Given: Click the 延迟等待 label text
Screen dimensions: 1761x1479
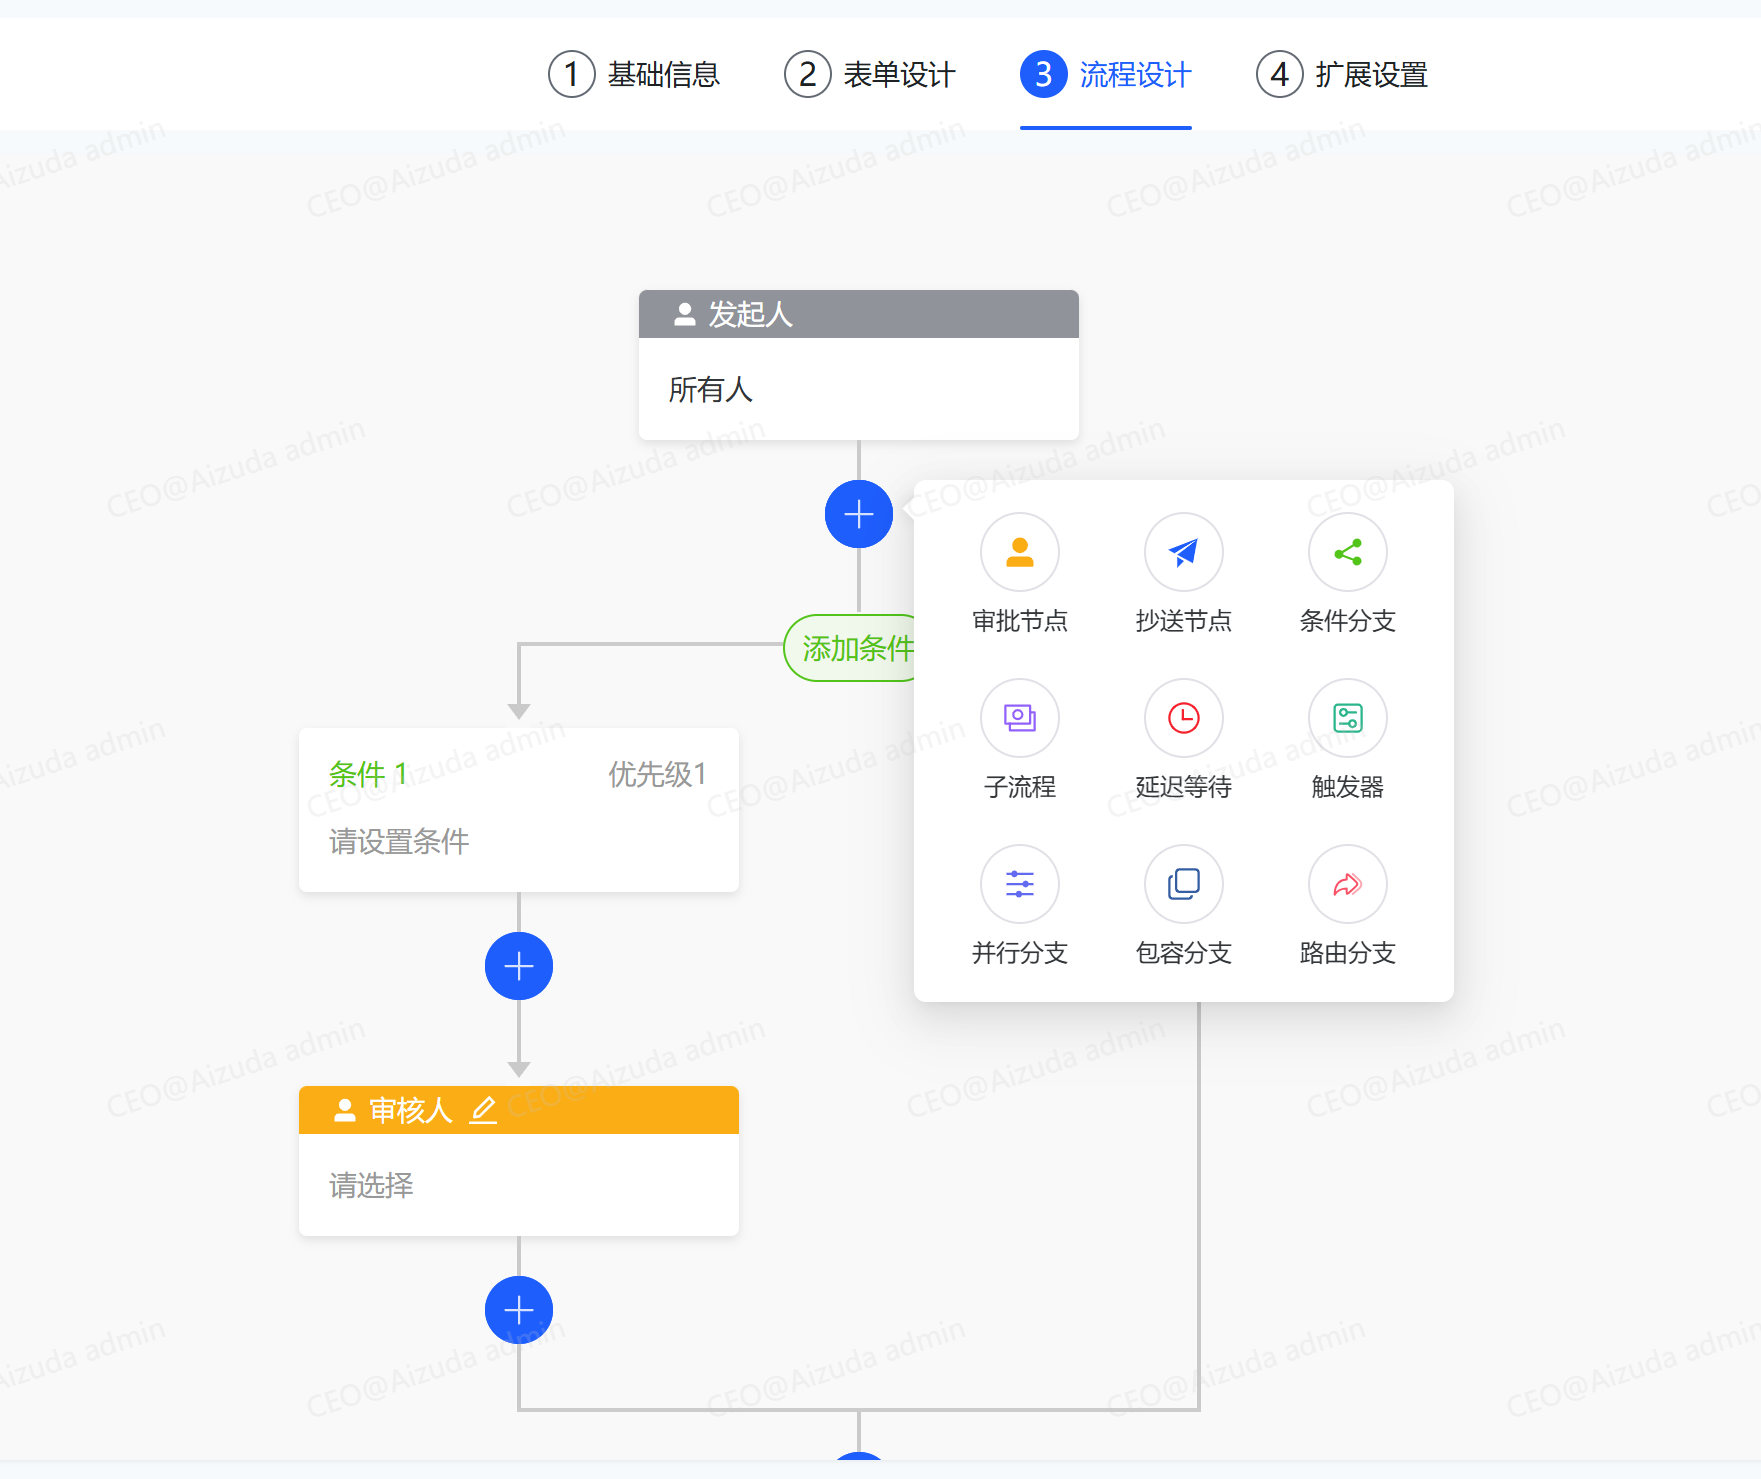Looking at the screenshot, I should [x=1183, y=787].
